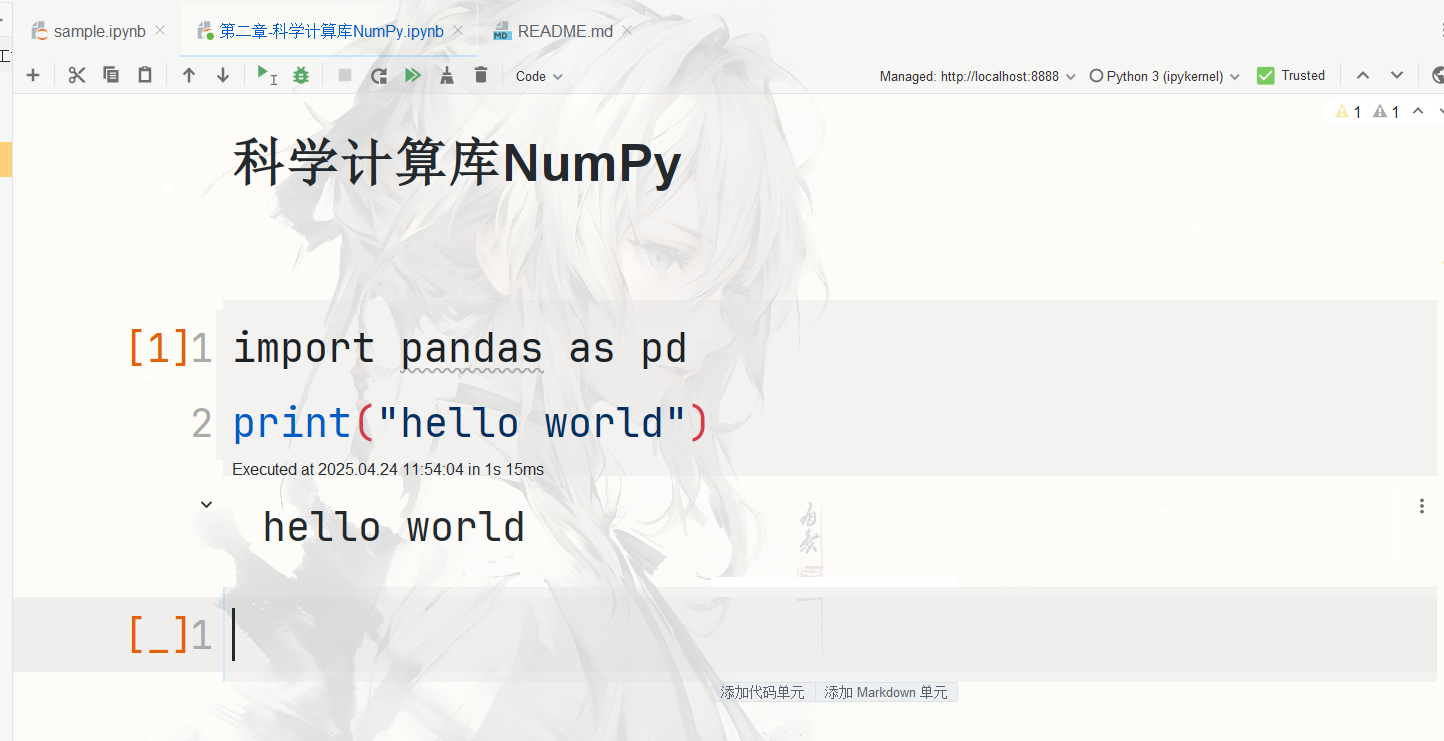This screenshot has height=741, width=1444.
Task: Restart the kernel icon
Action: 379,75
